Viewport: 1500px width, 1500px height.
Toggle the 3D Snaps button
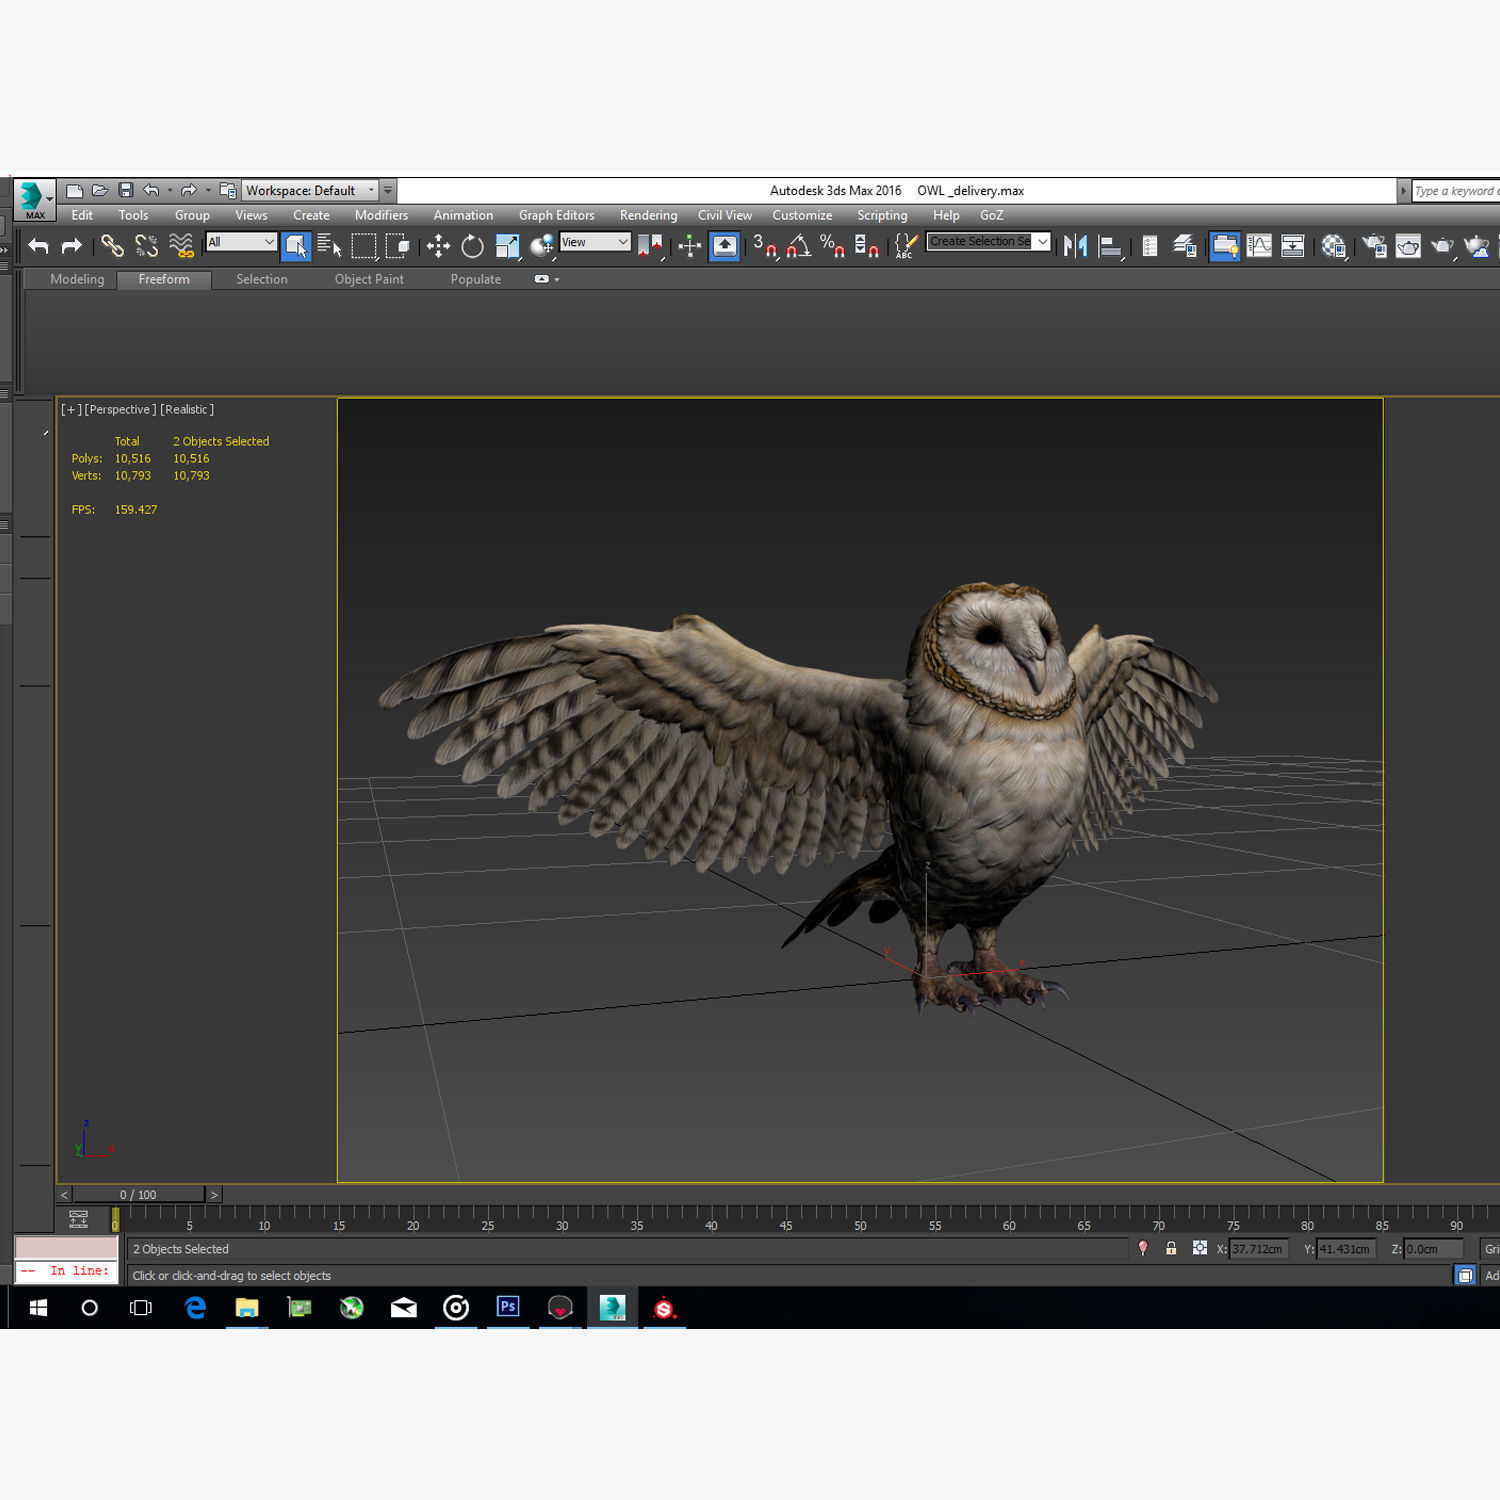[x=765, y=246]
